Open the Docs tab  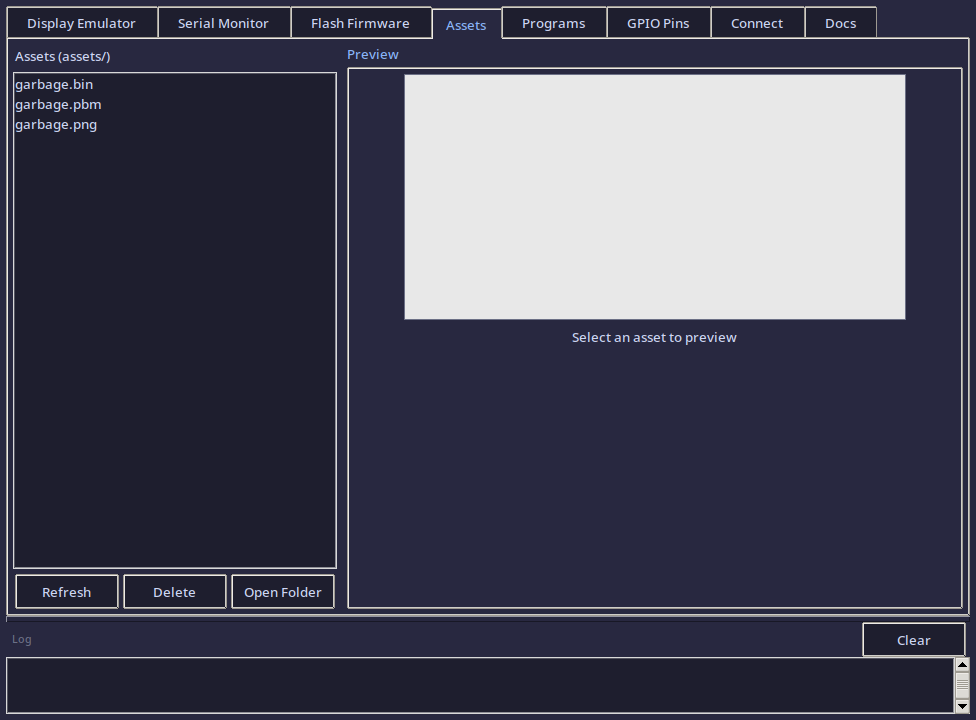point(840,22)
